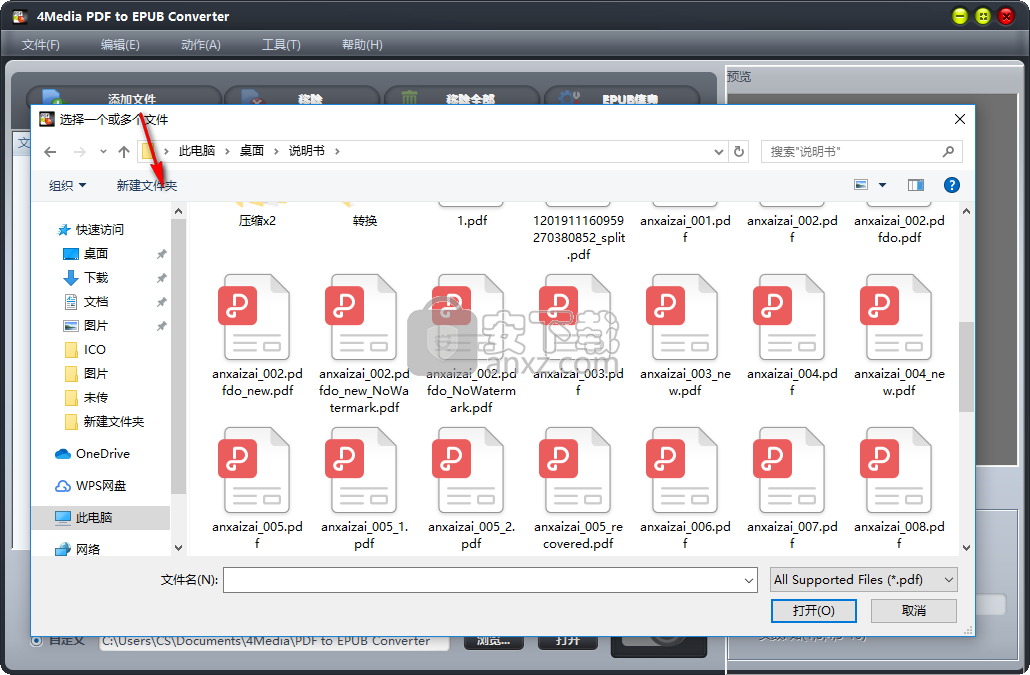
Task: Click 此电脑 in the address breadcrumb
Action: 197,151
